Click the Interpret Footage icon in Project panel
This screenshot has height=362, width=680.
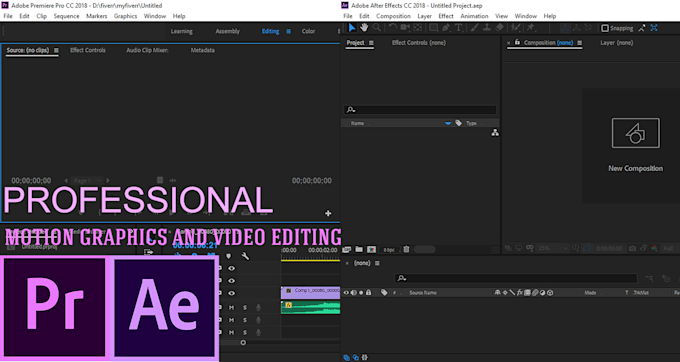(x=346, y=249)
